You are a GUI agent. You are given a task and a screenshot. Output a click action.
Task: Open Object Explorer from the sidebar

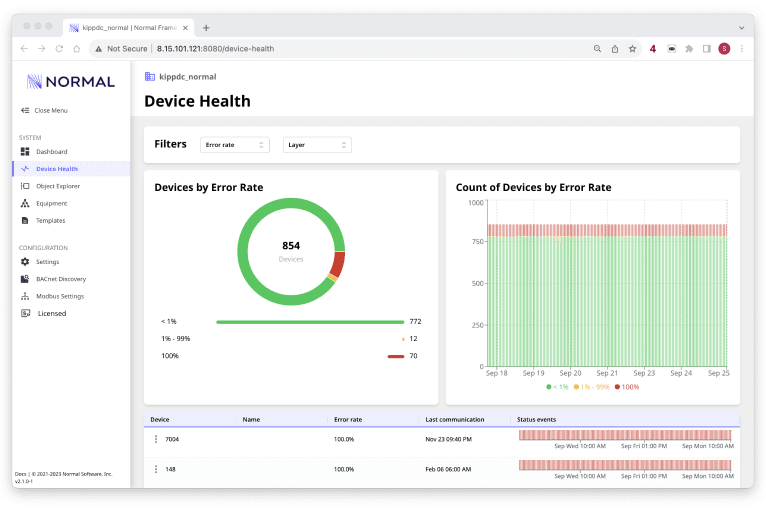pyautogui.click(x=71, y=186)
